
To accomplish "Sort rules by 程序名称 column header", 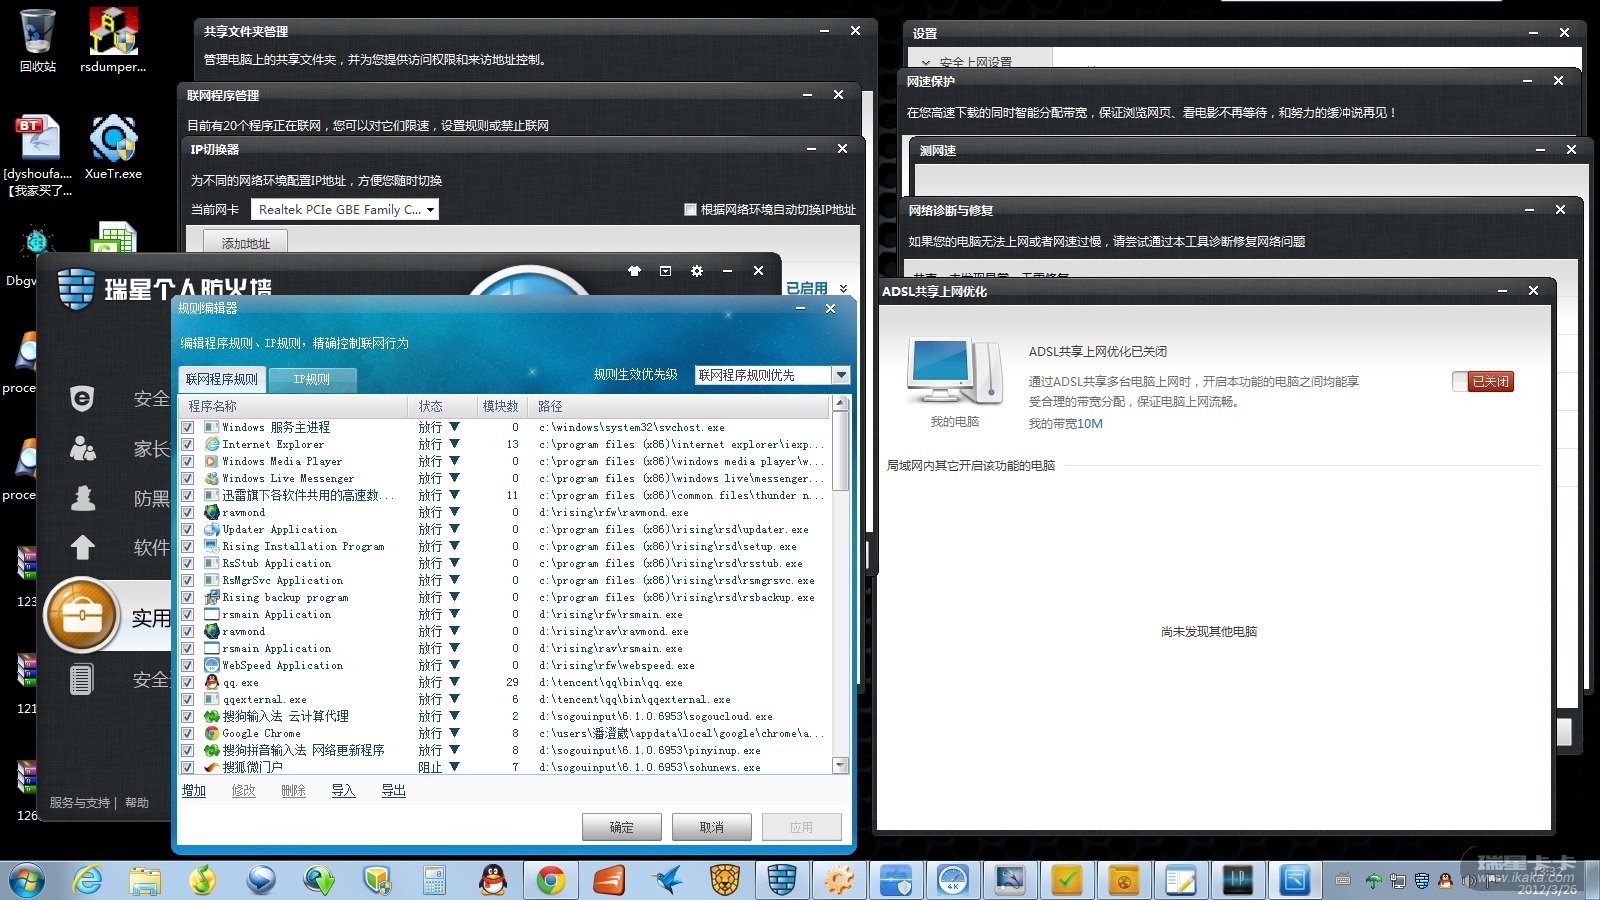I will pos(293,406).
